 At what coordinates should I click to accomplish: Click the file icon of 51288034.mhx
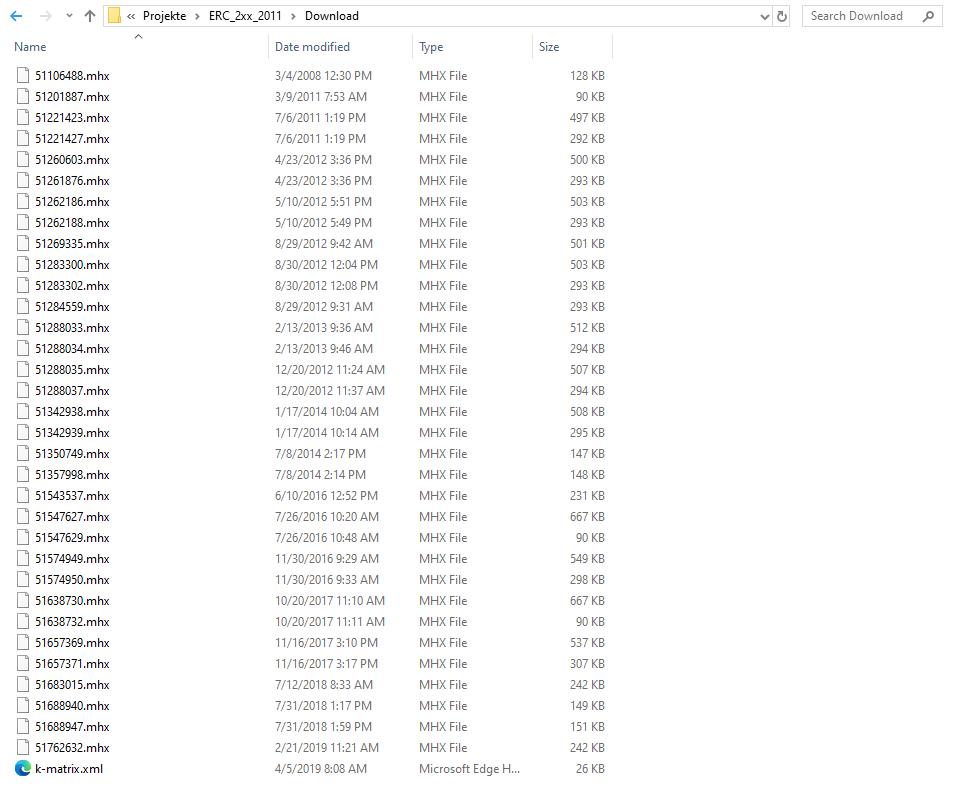coord(23,349)
